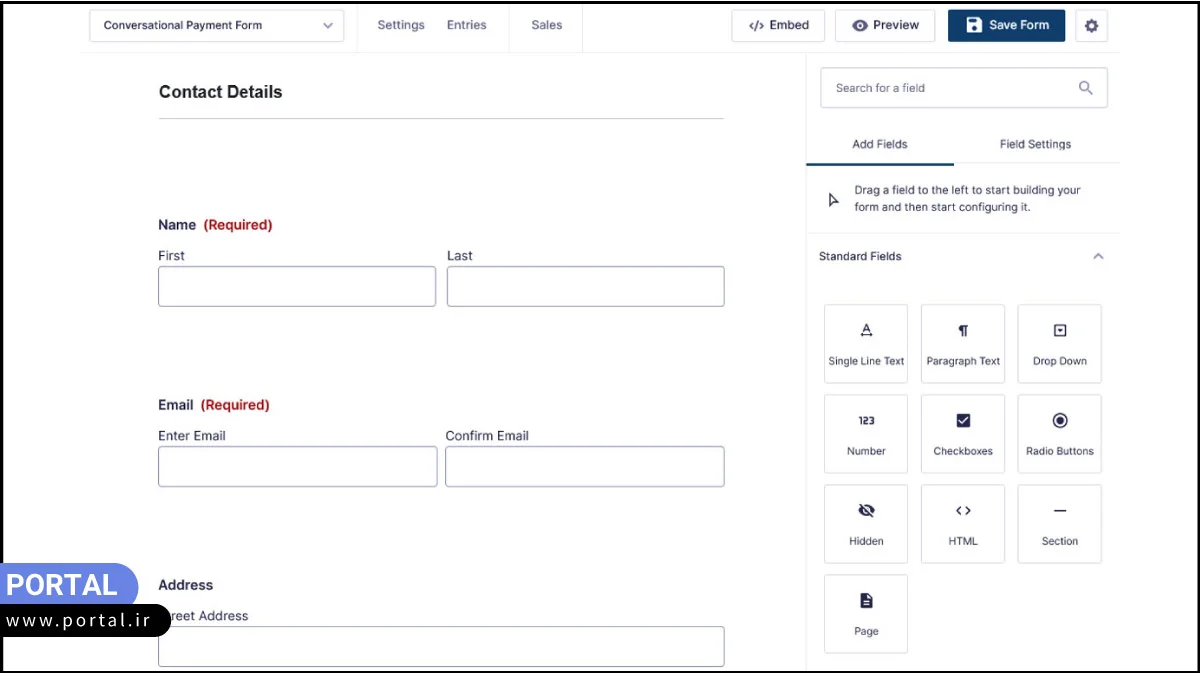Click the Save Form button

tap(1006, 26)
